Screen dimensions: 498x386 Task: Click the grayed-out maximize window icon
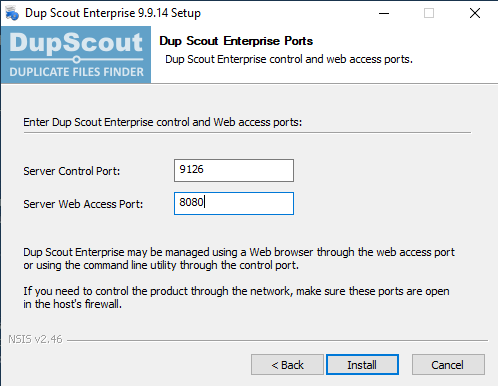[429, 13]
